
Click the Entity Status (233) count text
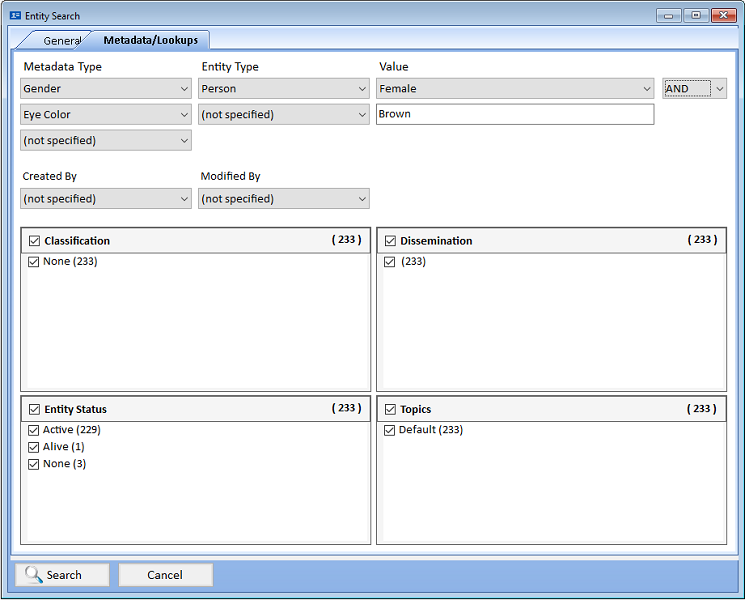[x=346, y=408]
